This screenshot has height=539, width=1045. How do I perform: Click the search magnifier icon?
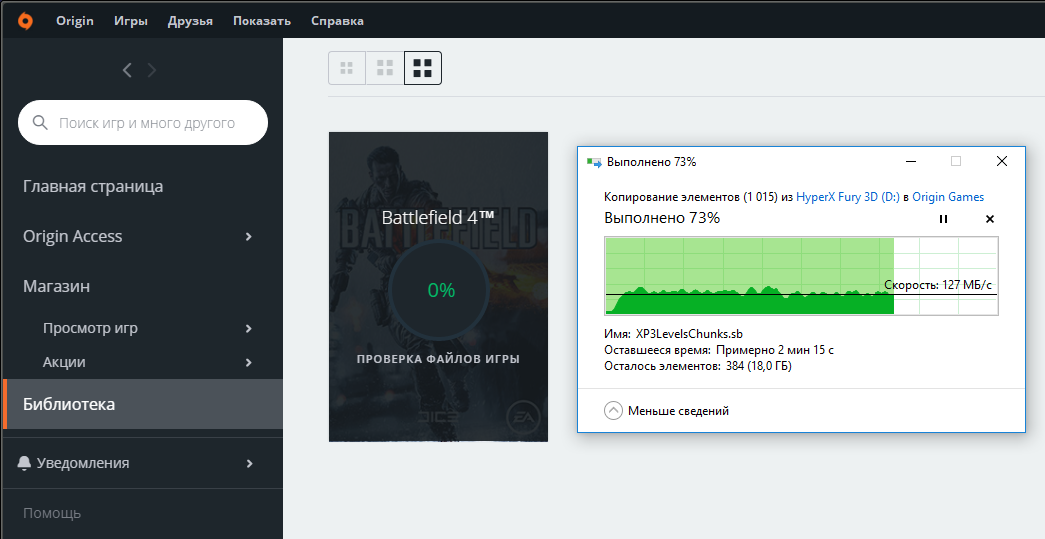tap(40, 123)
